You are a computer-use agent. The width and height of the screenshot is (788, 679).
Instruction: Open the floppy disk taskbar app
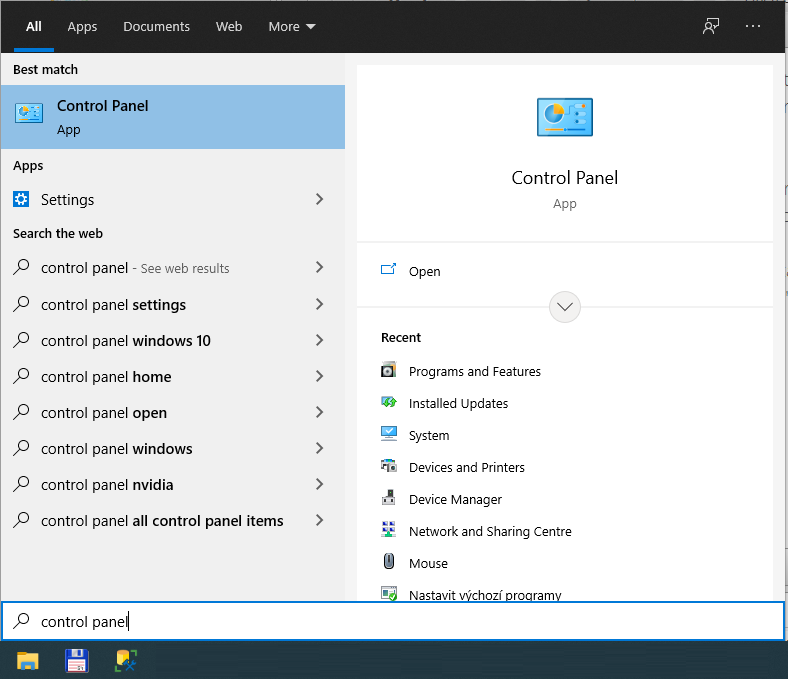pyautogui.click(x=76, y=661)
